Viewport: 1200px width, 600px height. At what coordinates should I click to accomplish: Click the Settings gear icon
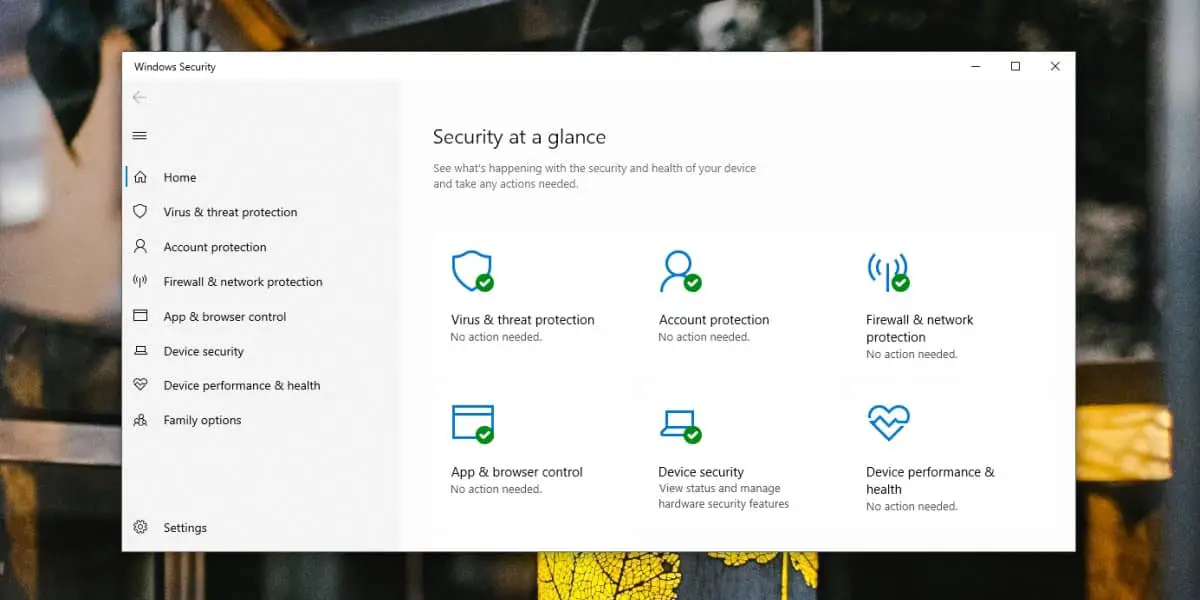pos(140,527)
